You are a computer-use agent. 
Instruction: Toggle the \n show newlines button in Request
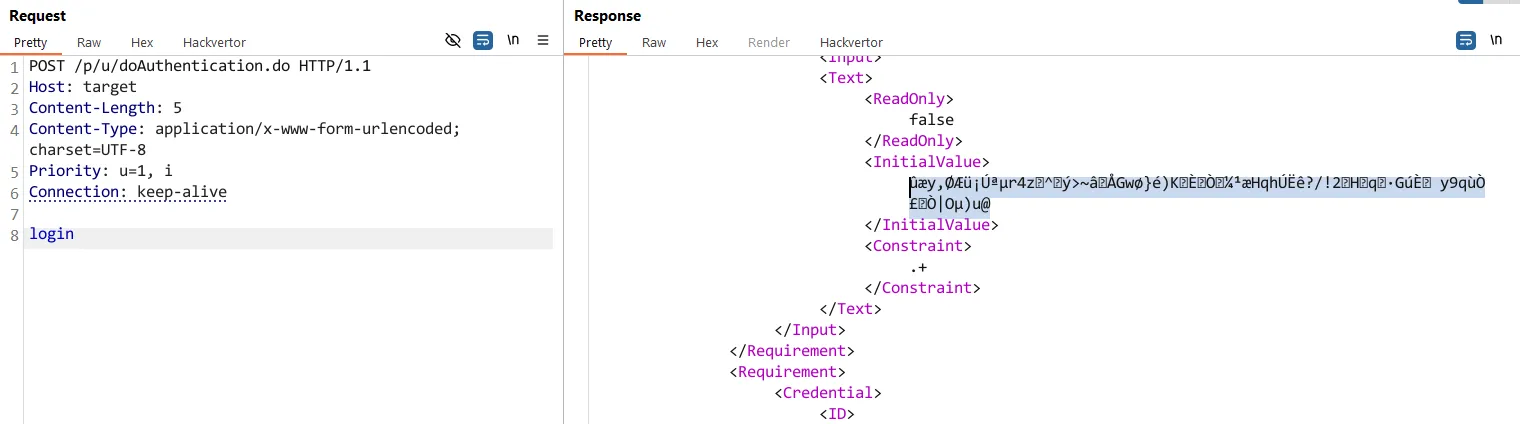pos(513,40)
